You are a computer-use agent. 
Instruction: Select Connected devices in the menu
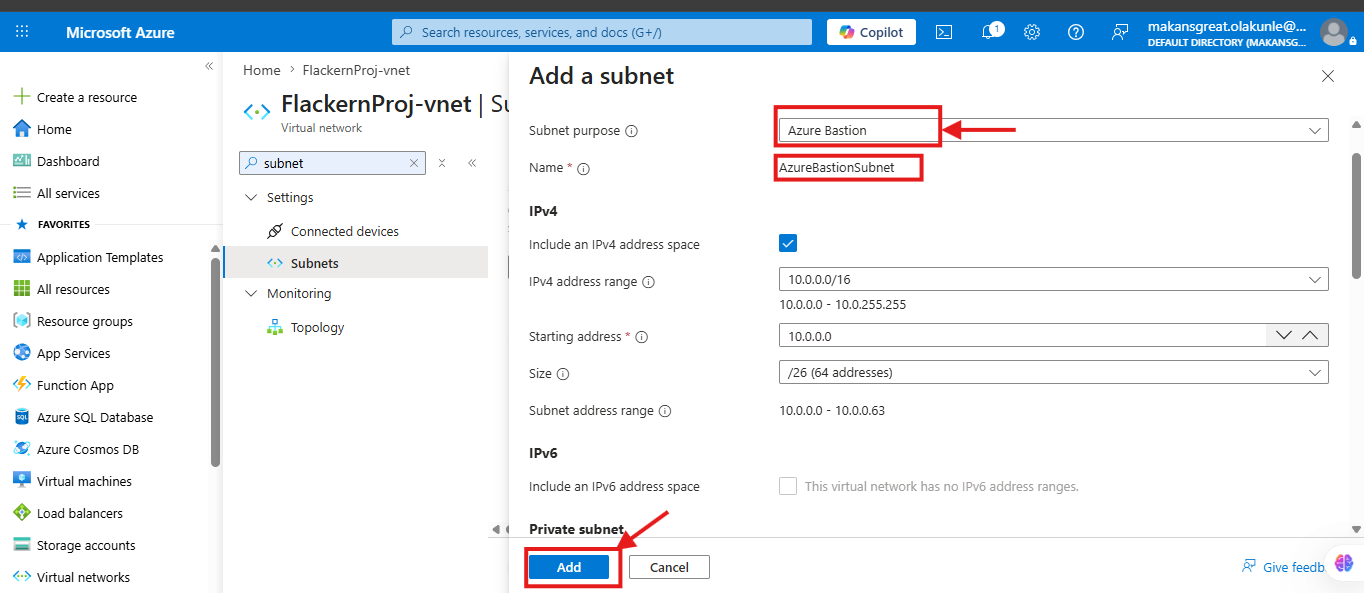(x=344, y=231)
